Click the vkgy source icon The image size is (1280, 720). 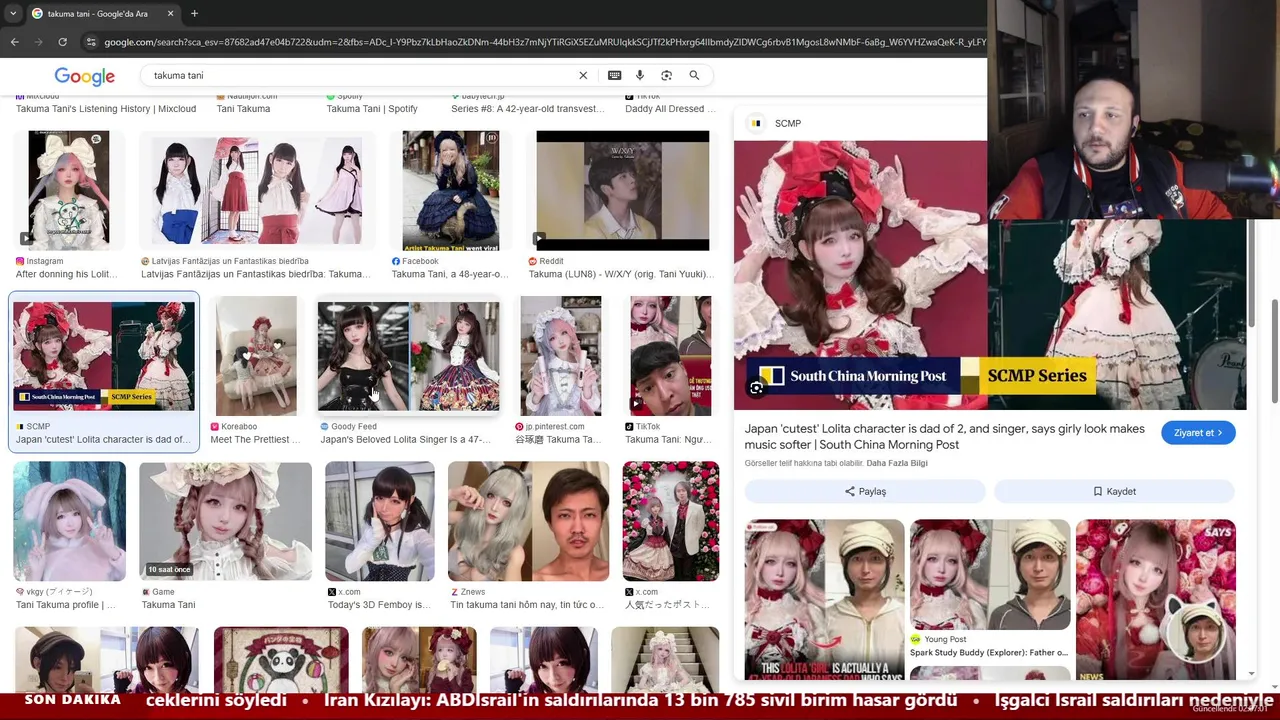click(x=20, y=592)
